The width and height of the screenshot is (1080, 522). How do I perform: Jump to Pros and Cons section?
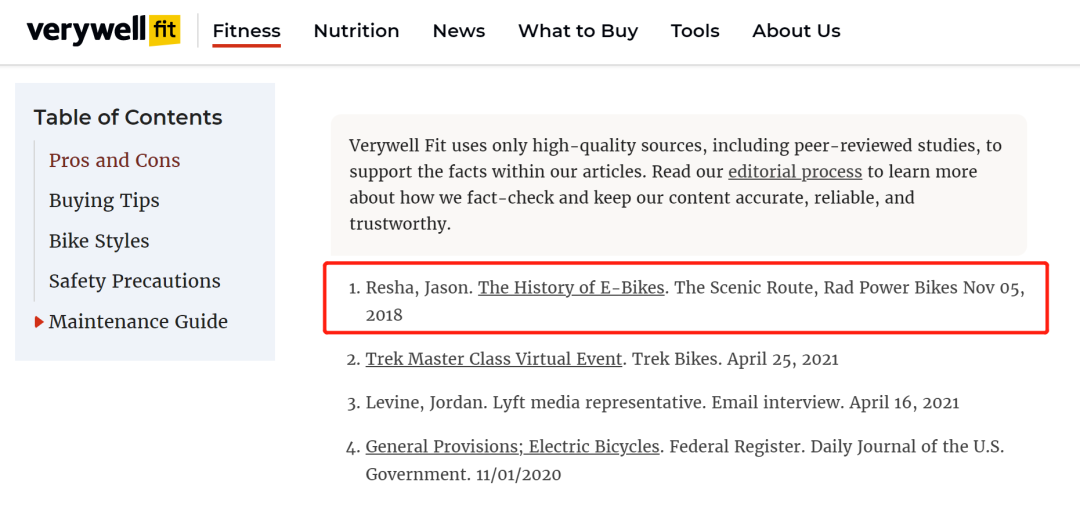pos(114,160)
